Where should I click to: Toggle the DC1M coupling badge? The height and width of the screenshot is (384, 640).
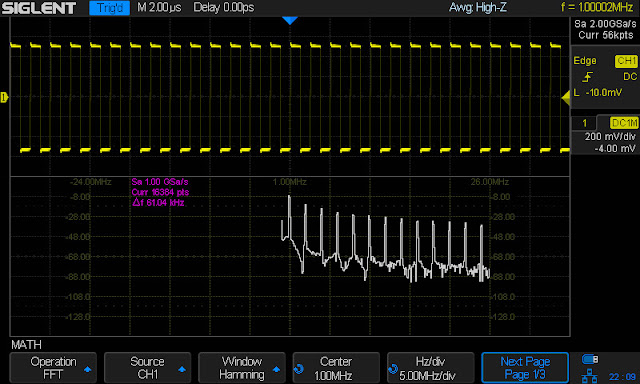click(624, 123)
